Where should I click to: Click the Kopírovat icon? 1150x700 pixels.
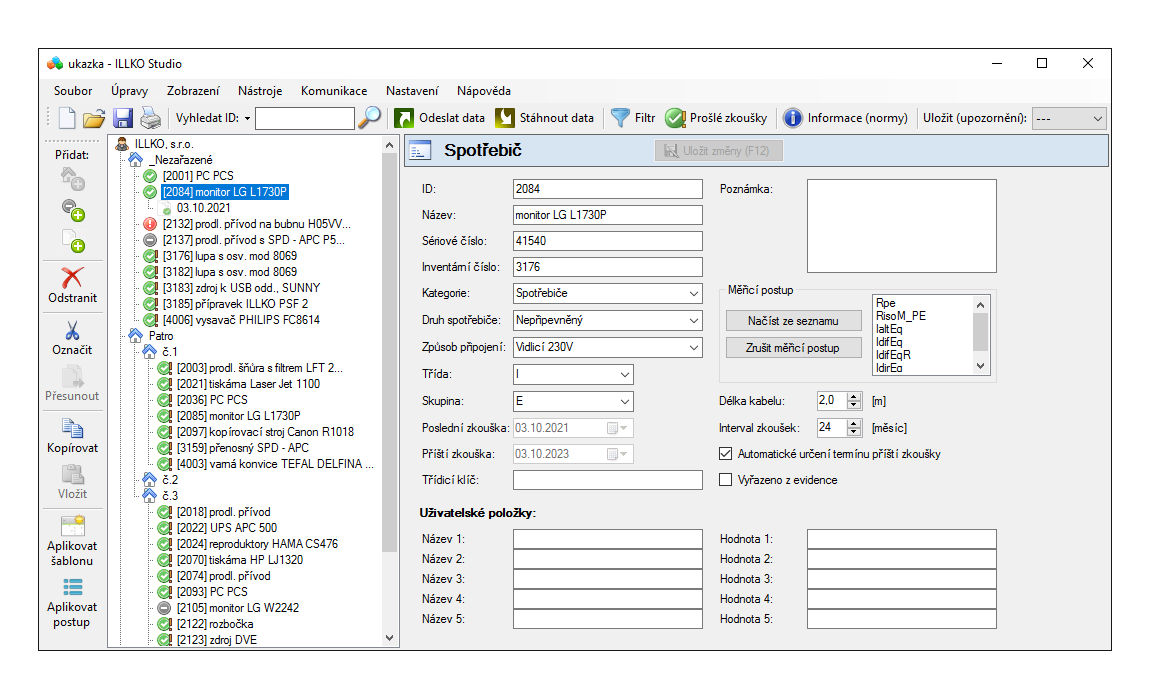coord(72,428)
